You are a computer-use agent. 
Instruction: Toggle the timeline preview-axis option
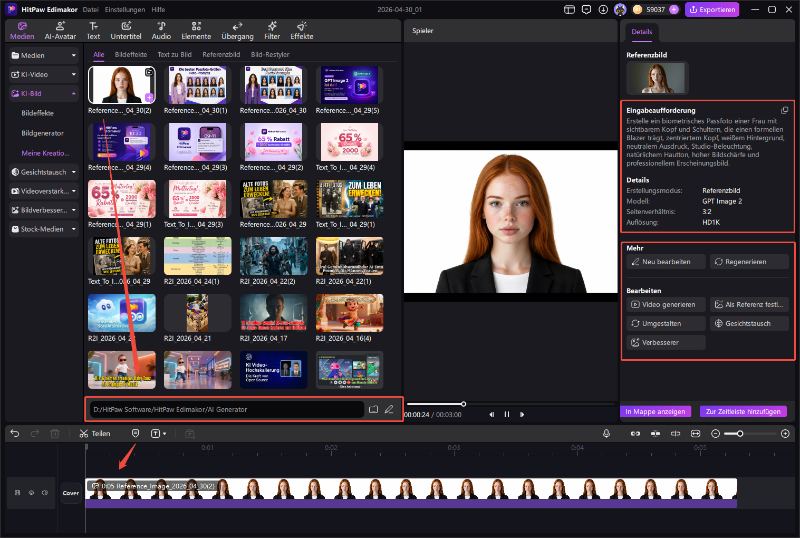(676, 433)
